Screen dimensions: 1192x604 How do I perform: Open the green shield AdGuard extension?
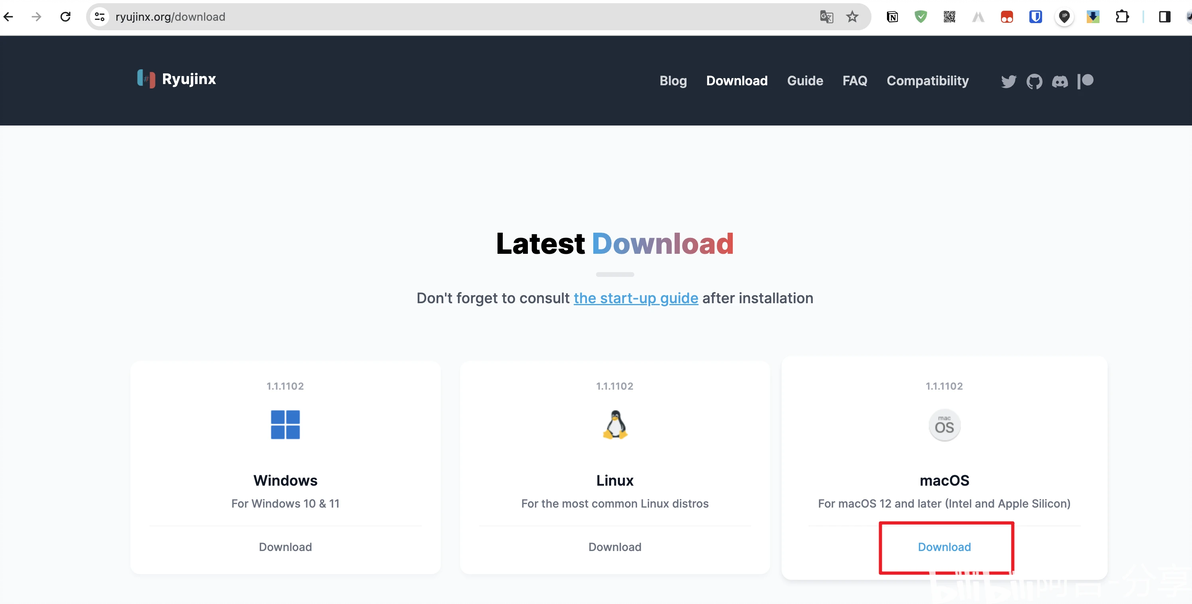(x=921, y=17)
